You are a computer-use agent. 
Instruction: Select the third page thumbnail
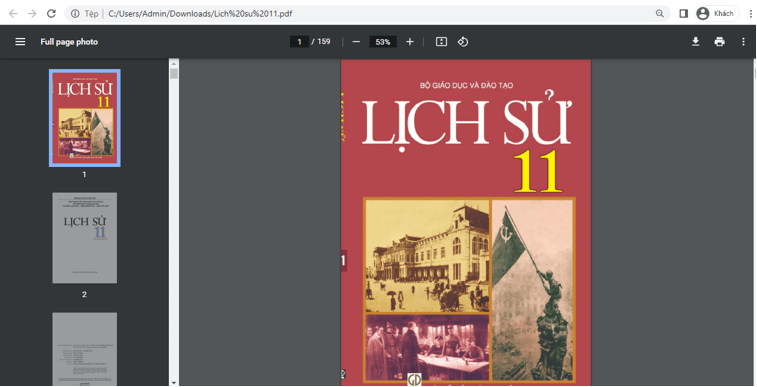coord(84,349)
